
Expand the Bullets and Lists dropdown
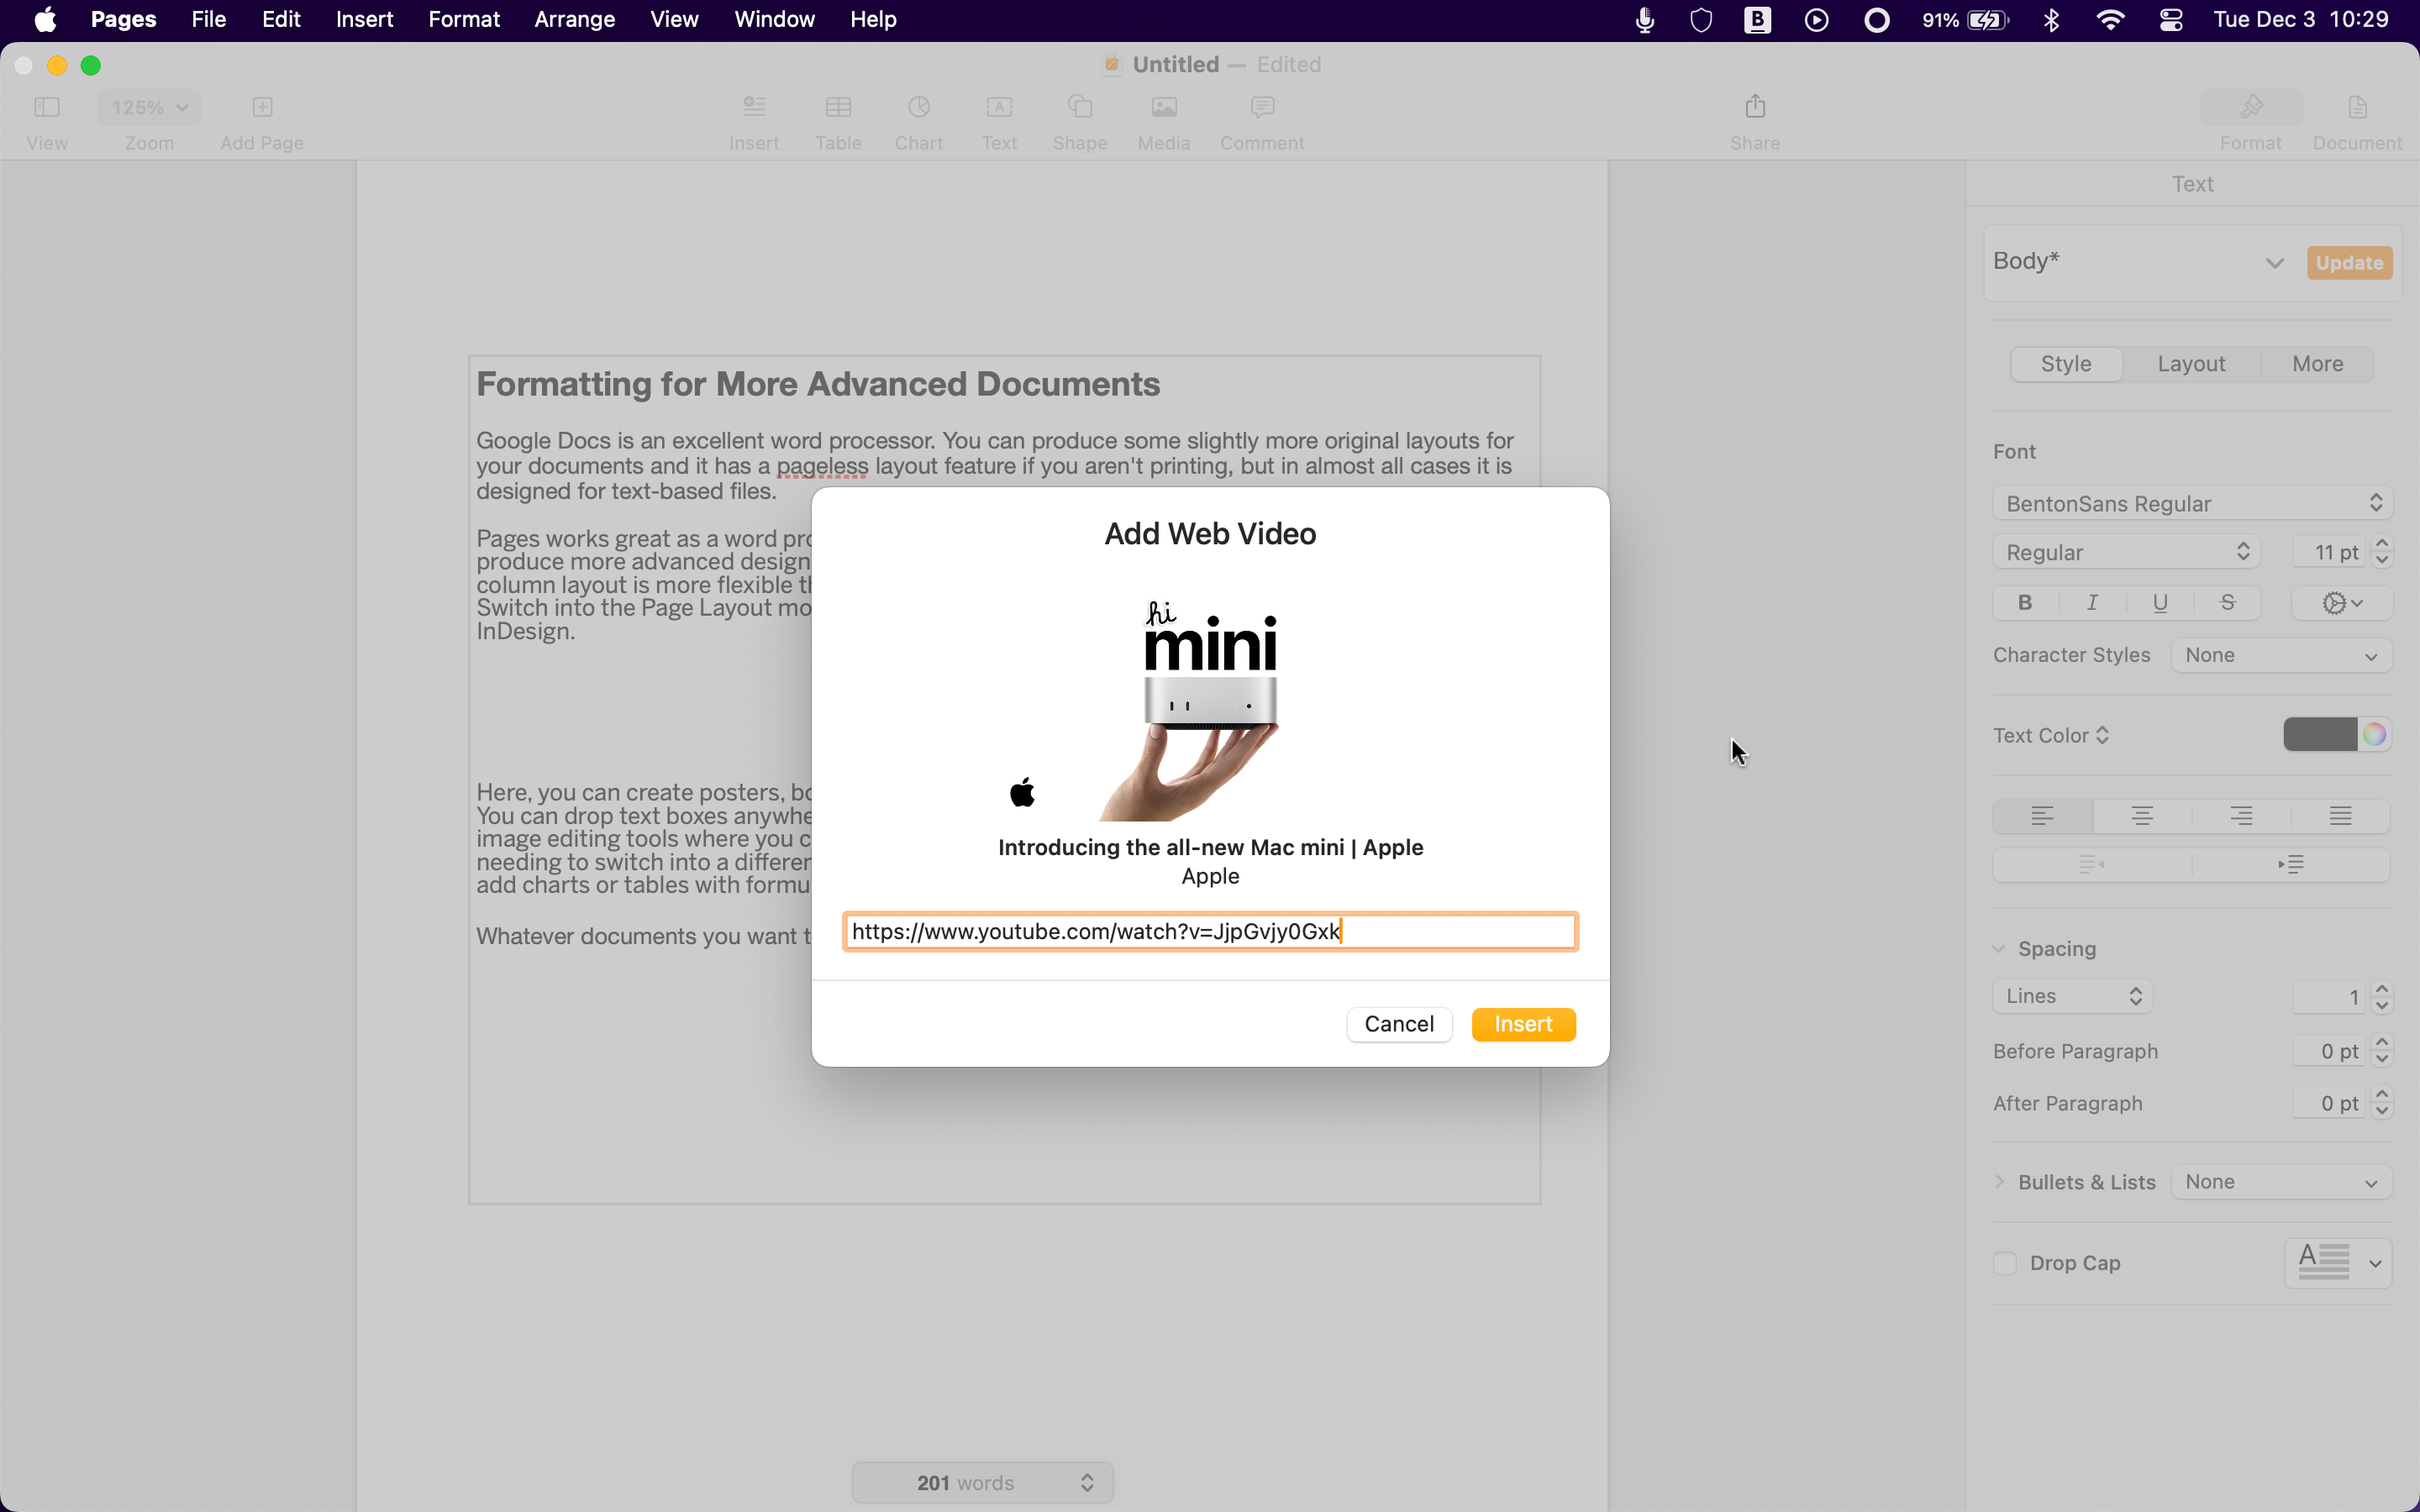[x=2282, y=1181]
